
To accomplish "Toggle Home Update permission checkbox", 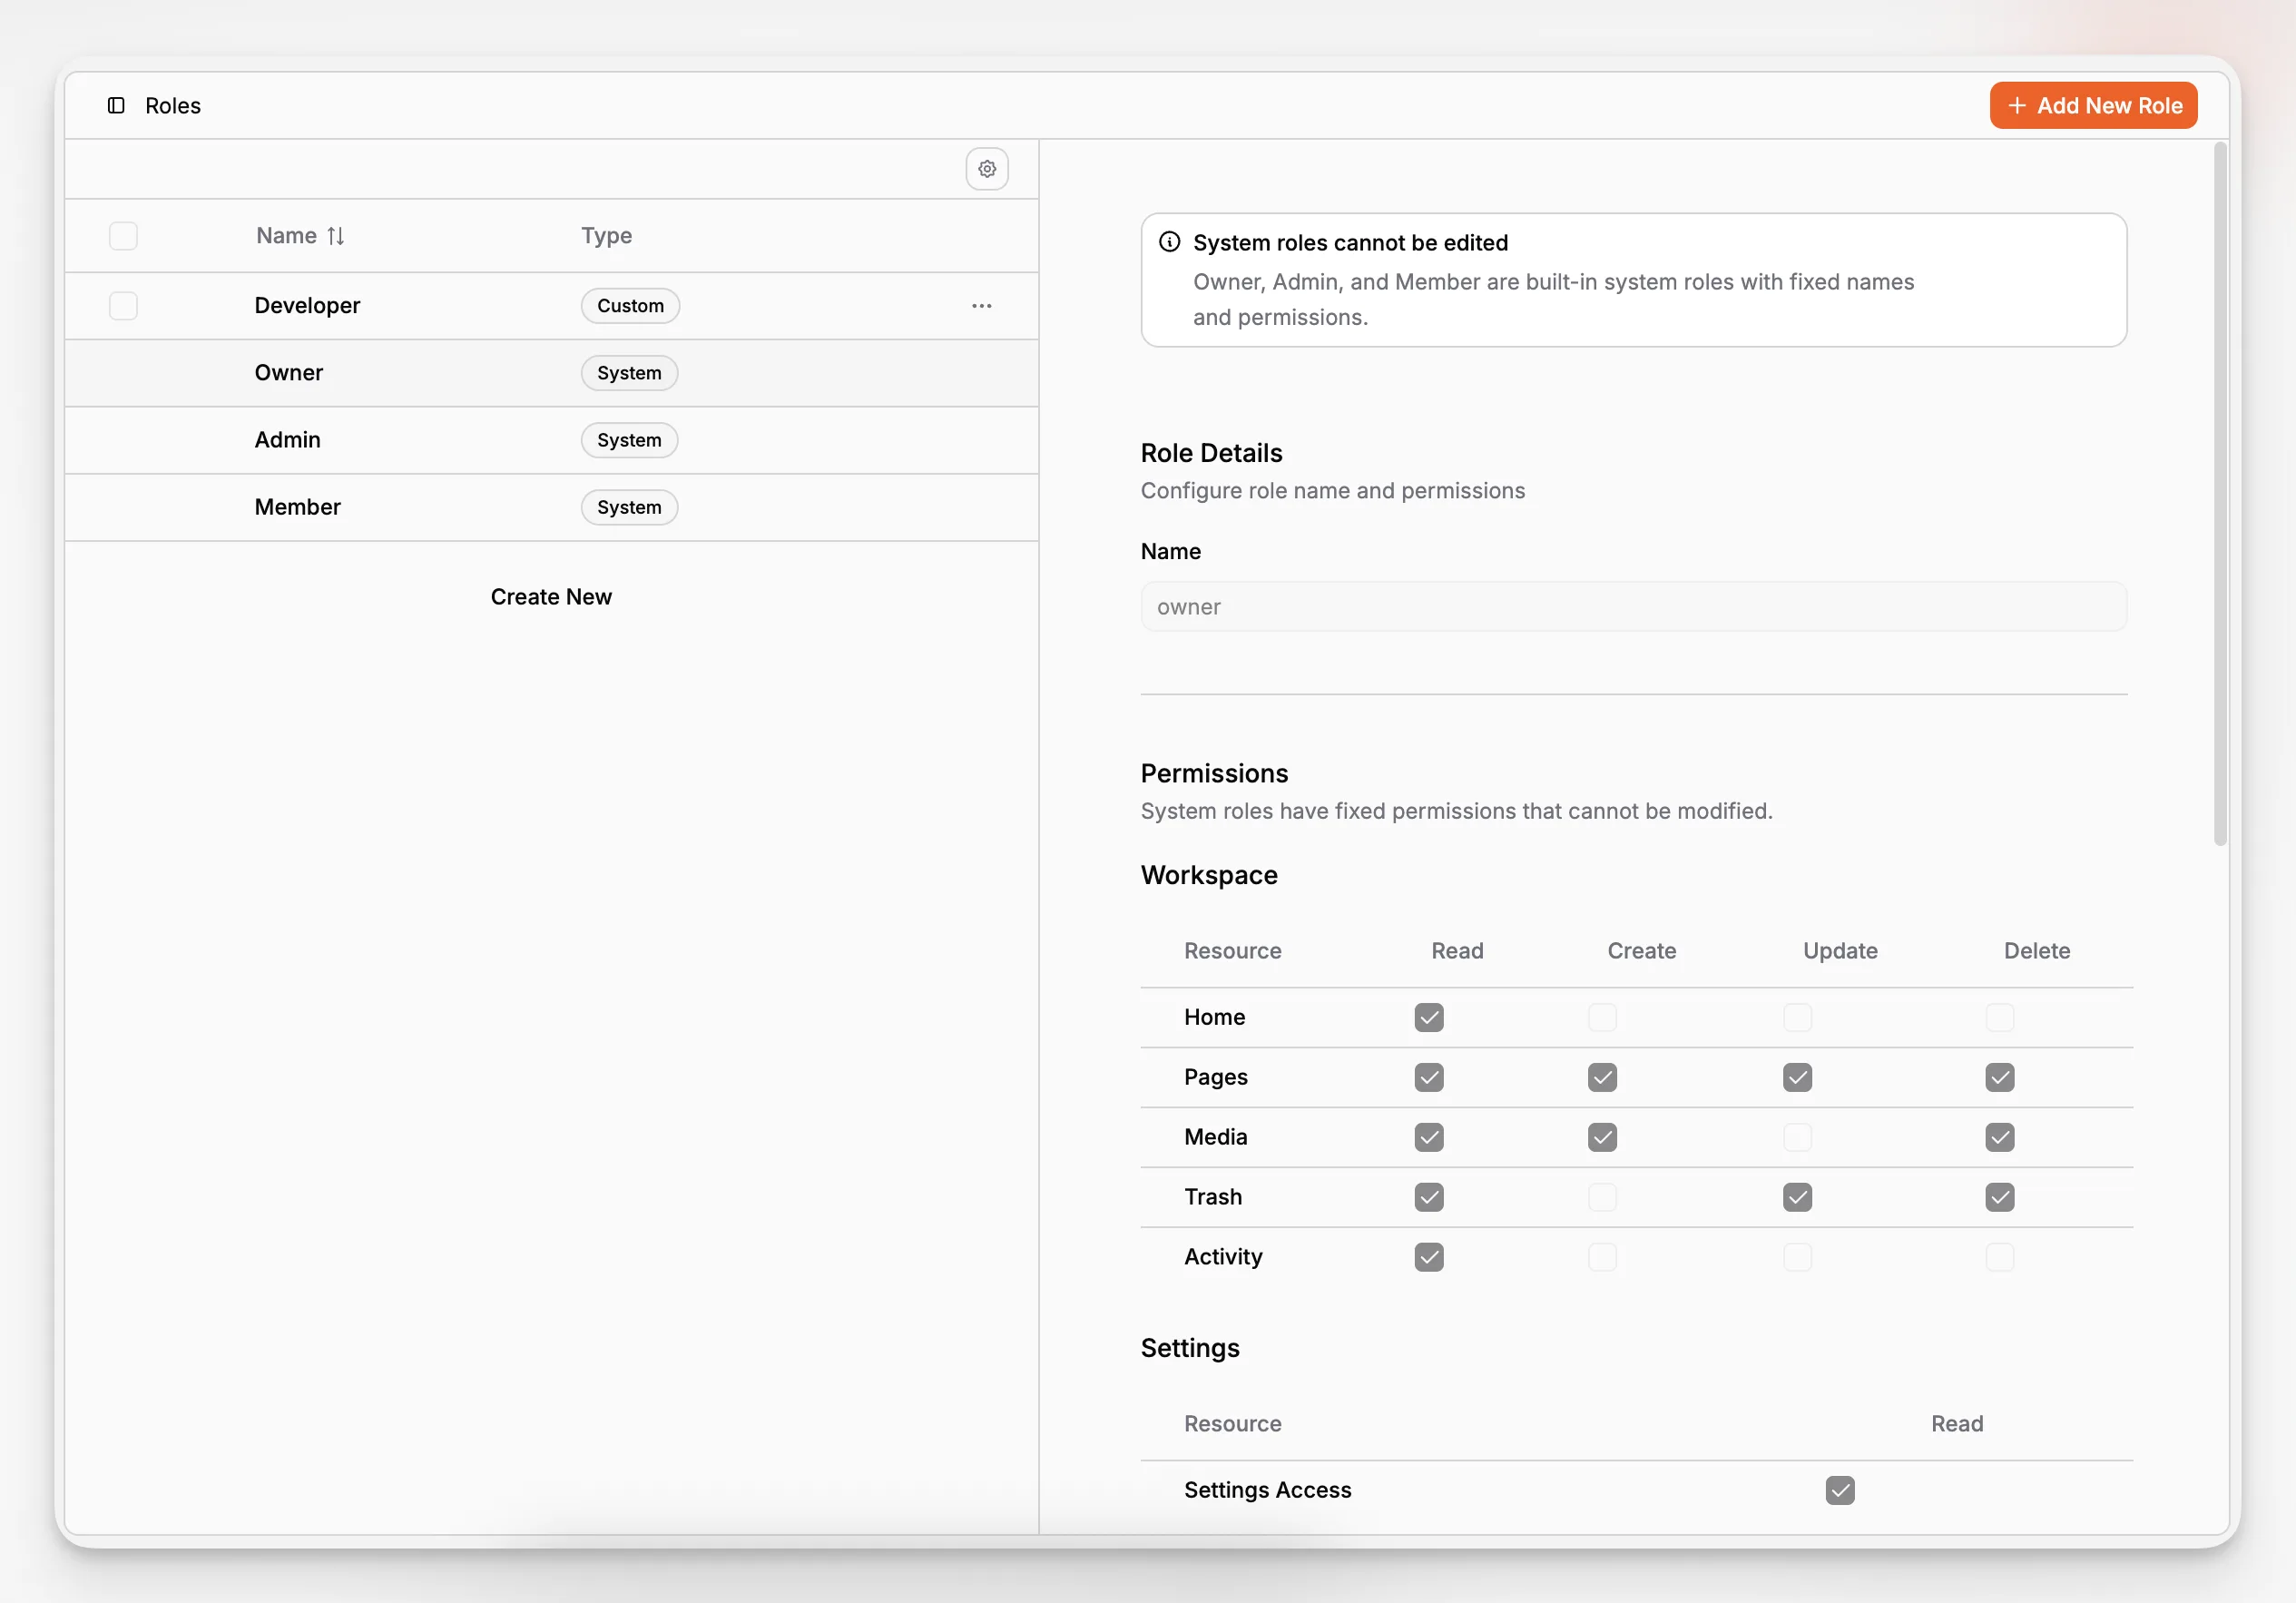I will pyautogui.click(x=1796, y=1017).
